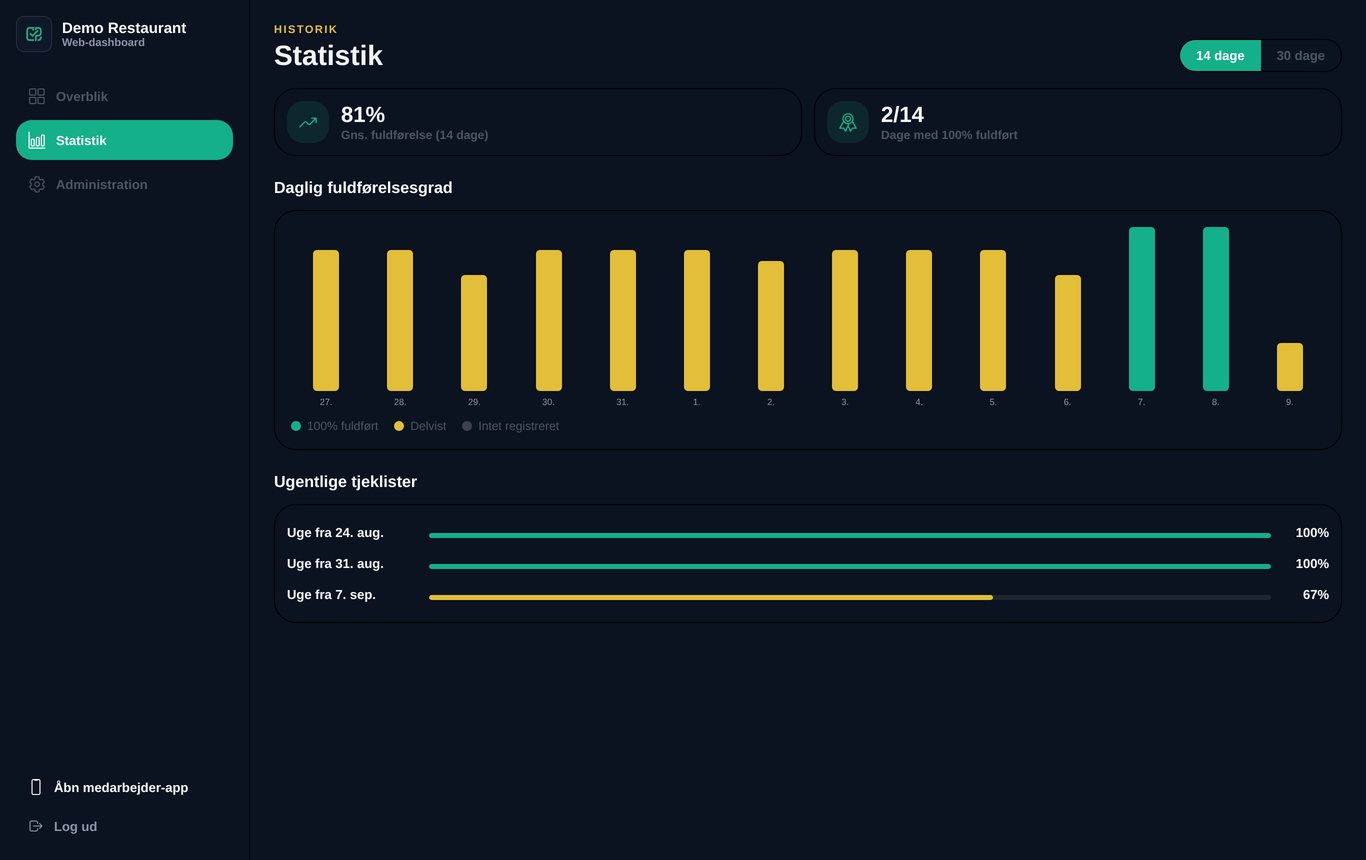Click the 81% average completion value

[x=363, y=114]
